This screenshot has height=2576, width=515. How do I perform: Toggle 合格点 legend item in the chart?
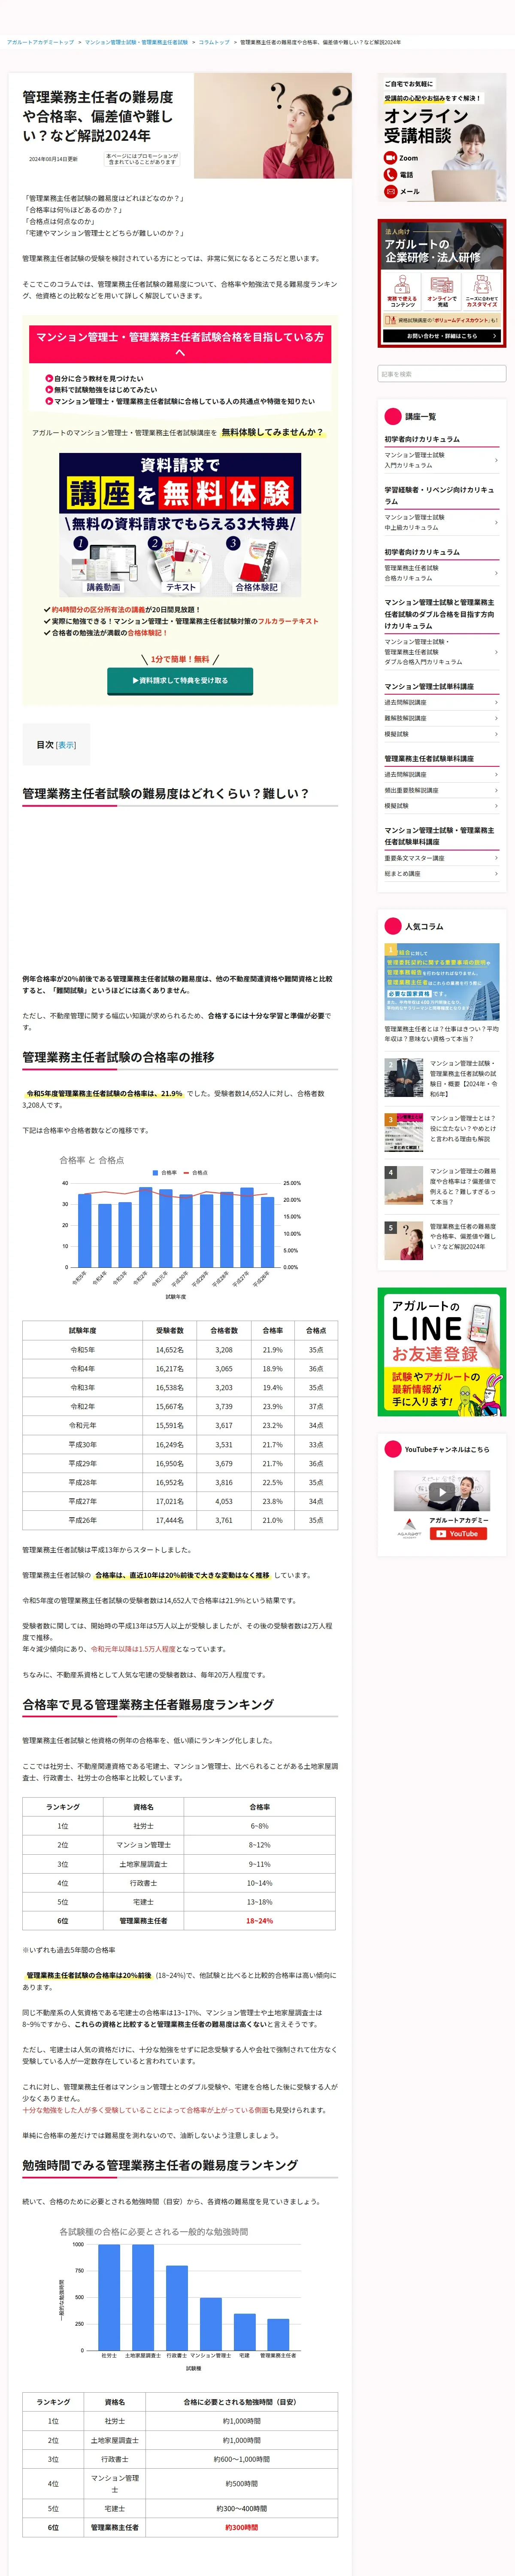pos(197,1172)
